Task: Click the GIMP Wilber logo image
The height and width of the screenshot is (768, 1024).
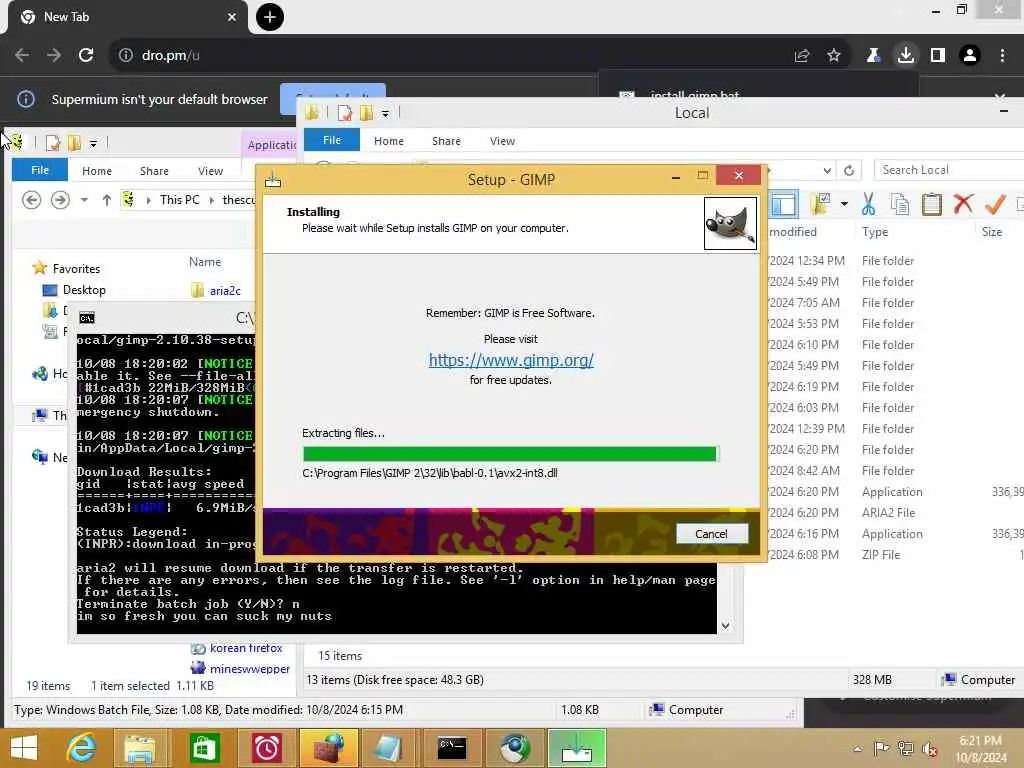Action: click(x=730, y=223)
